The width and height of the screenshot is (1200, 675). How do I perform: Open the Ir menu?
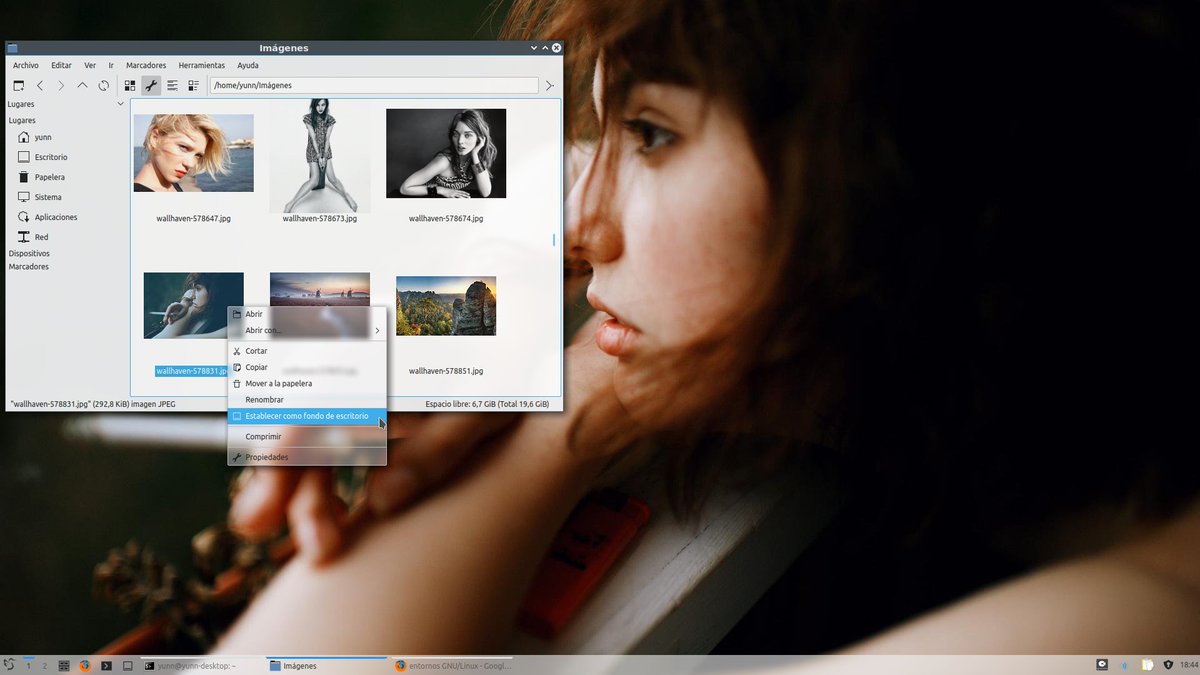click(111, 65)
